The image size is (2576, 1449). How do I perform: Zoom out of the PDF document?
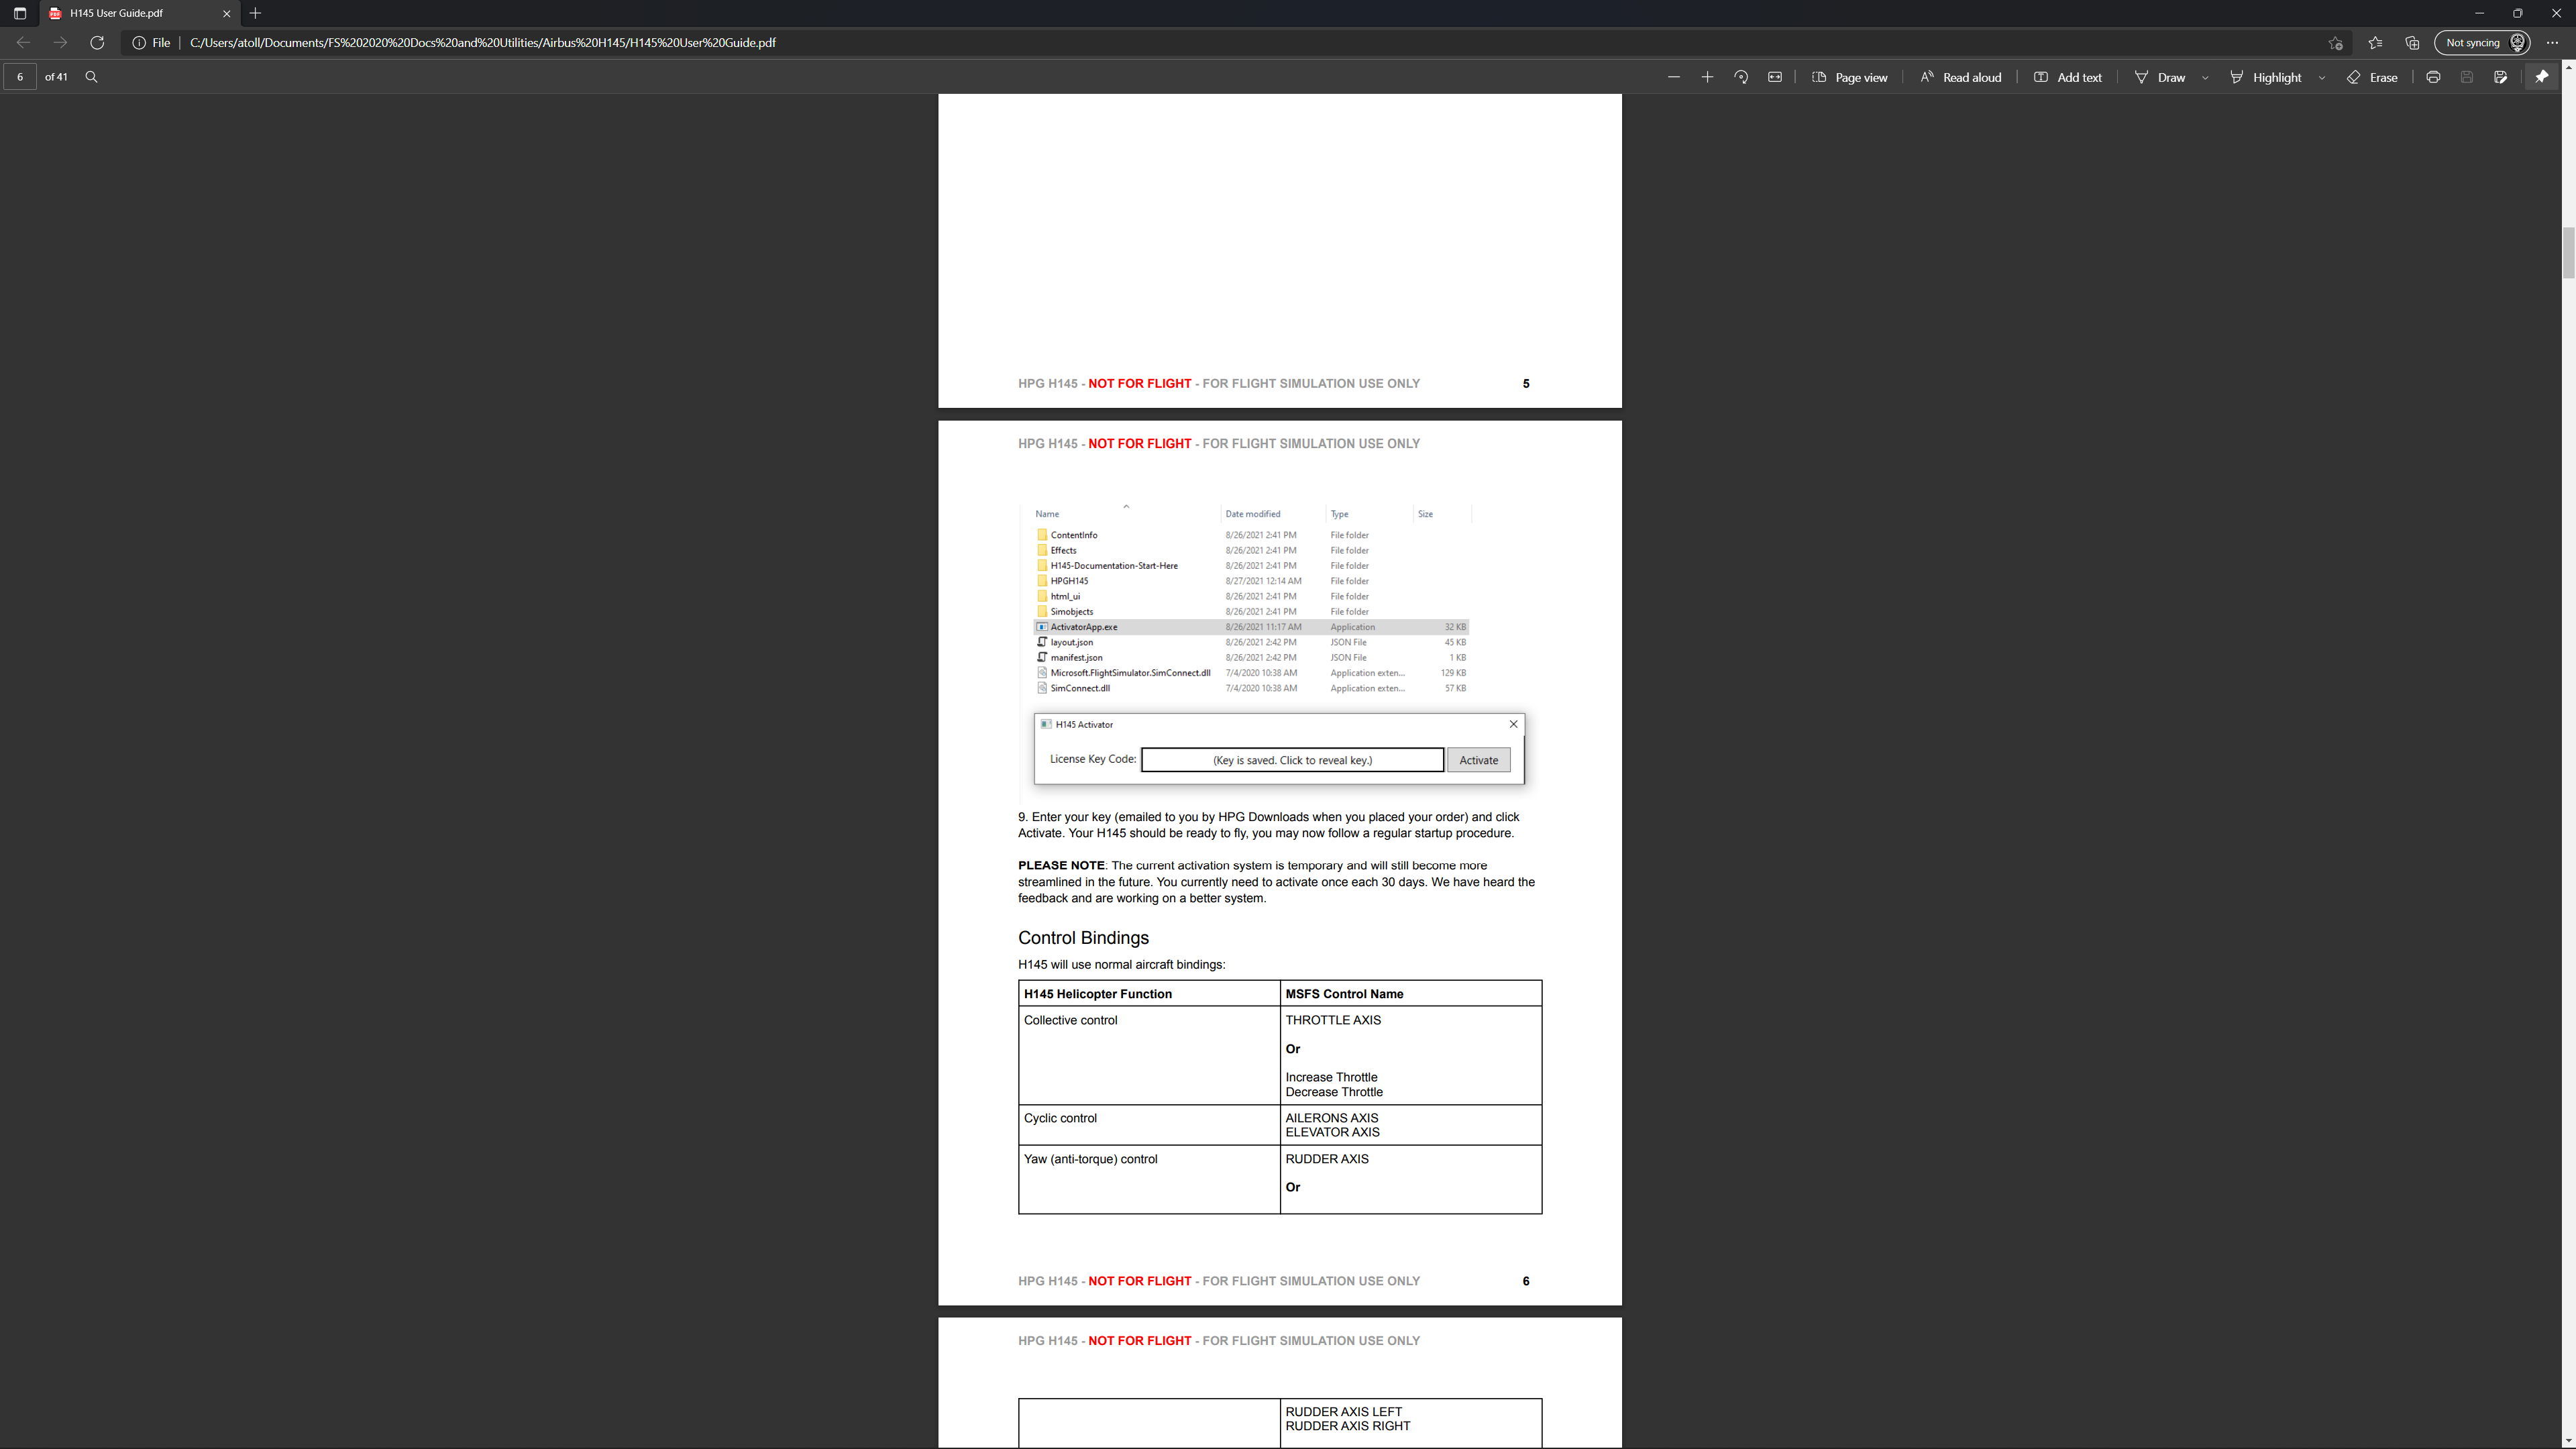point(1673,76)
